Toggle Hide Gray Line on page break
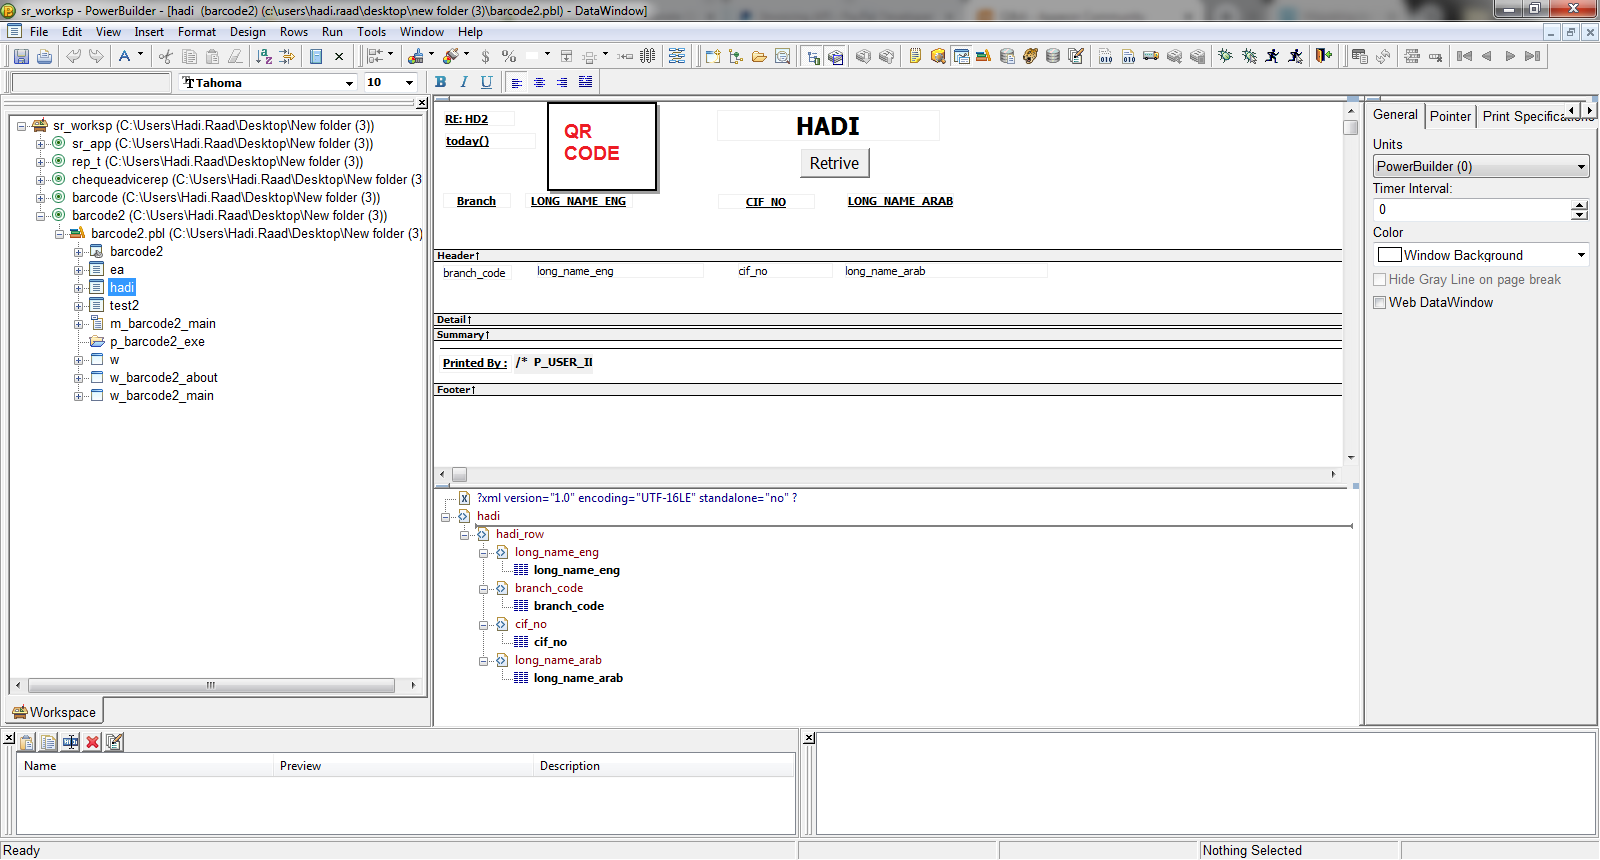The image size is (1600, 860). pos(1380,280)
